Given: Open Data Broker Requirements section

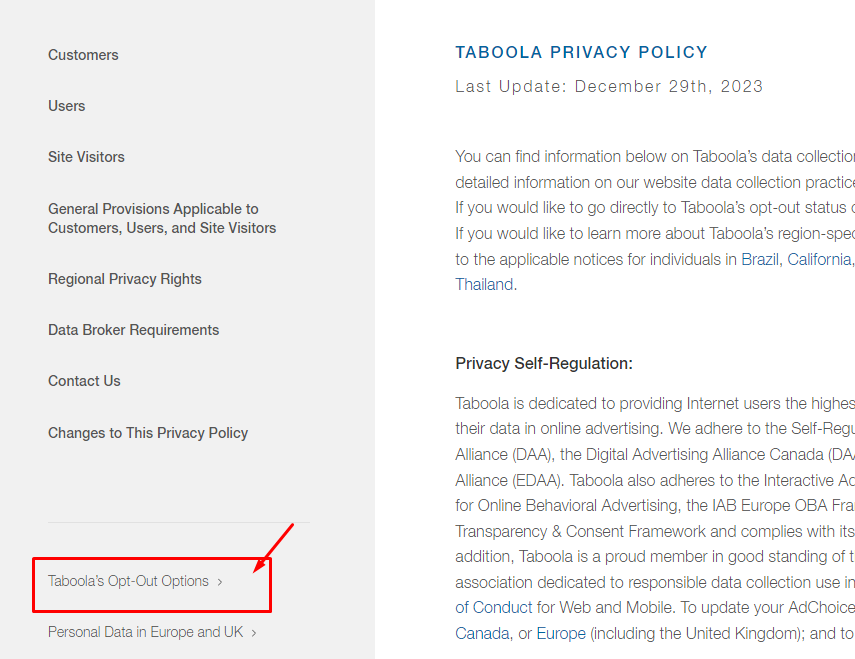Looking at the screenshot, I should point(133,330).
